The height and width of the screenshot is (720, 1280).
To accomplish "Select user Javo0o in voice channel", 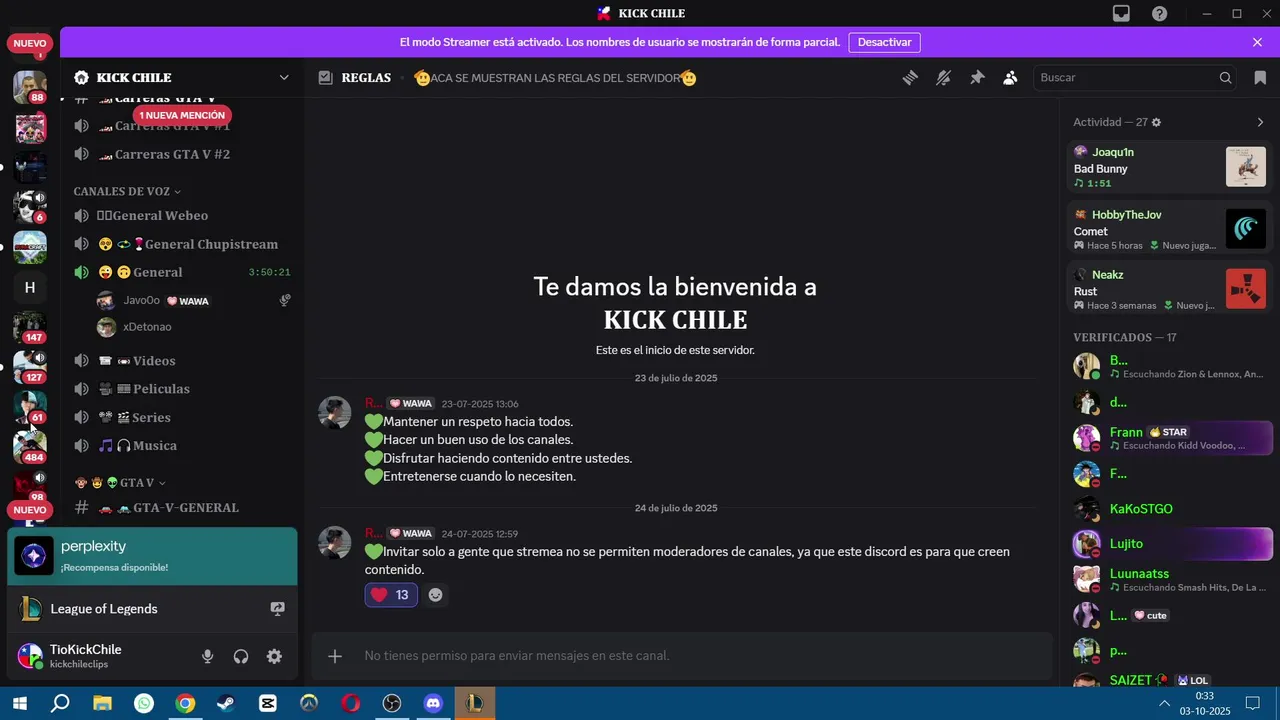I will tap(194, 300).
